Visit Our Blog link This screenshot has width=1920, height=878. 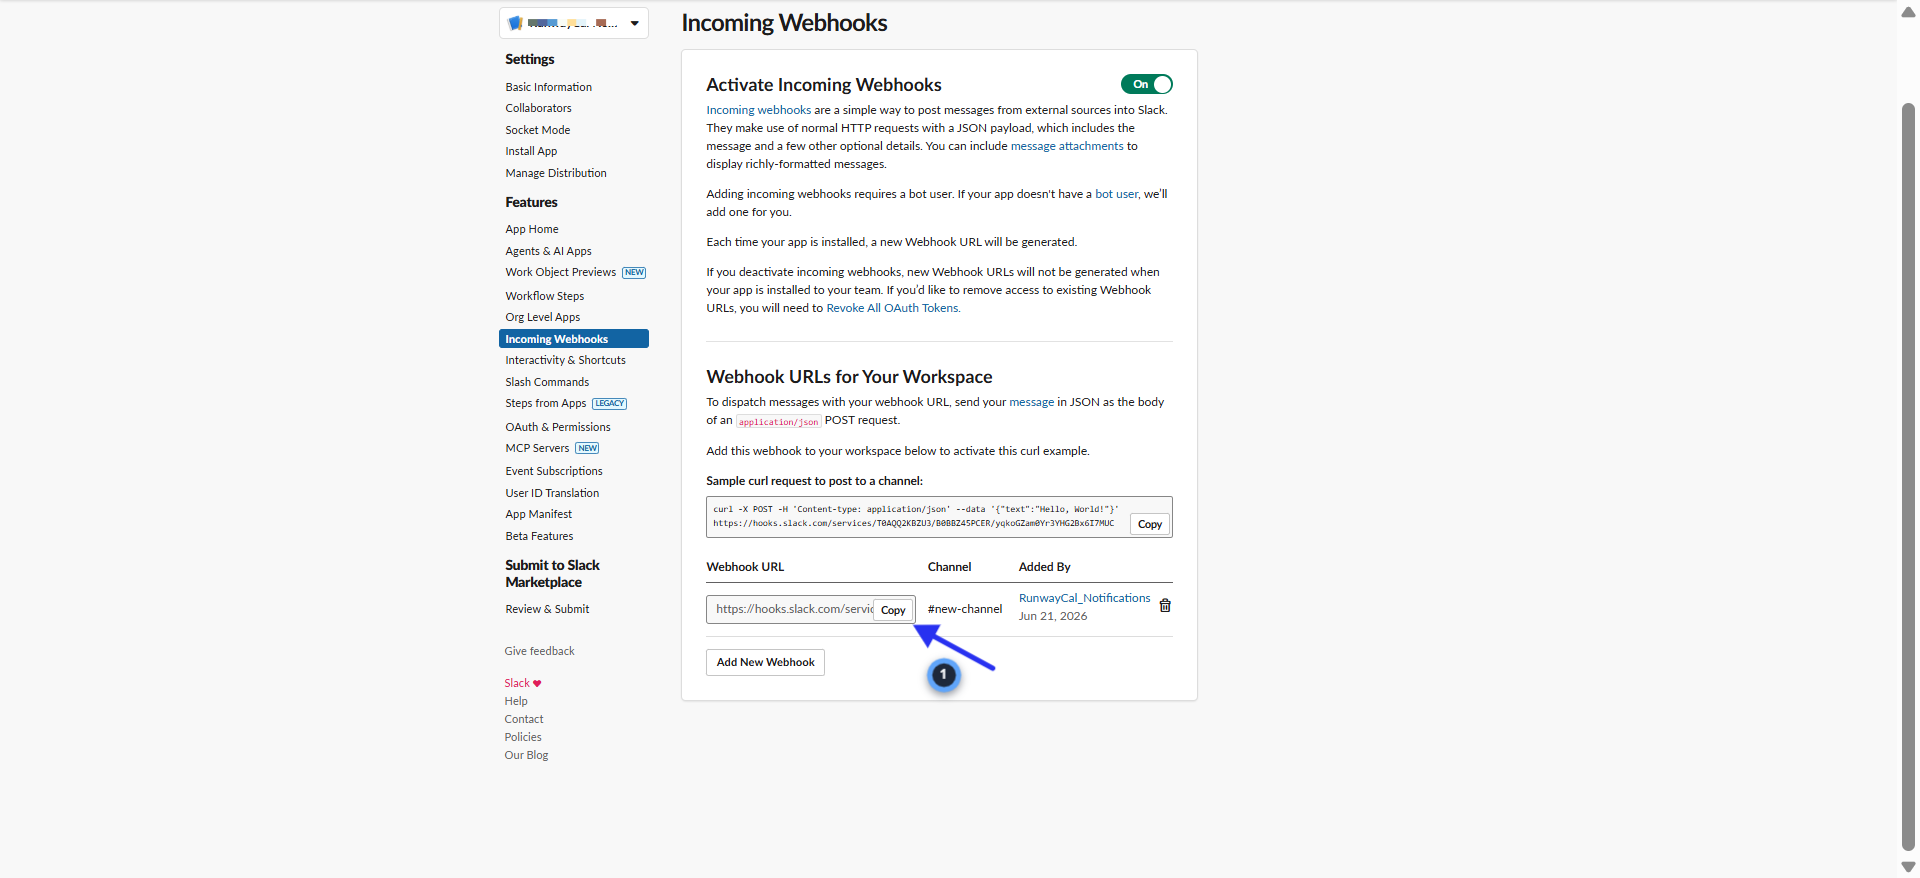(x=526, y=755)
